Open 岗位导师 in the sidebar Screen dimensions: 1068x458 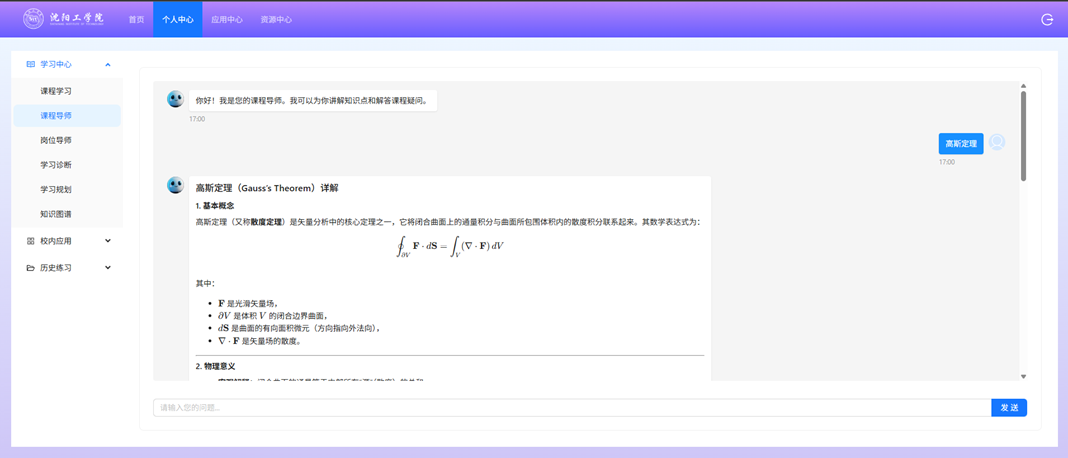pyautogui.click(x=56, y=140)
